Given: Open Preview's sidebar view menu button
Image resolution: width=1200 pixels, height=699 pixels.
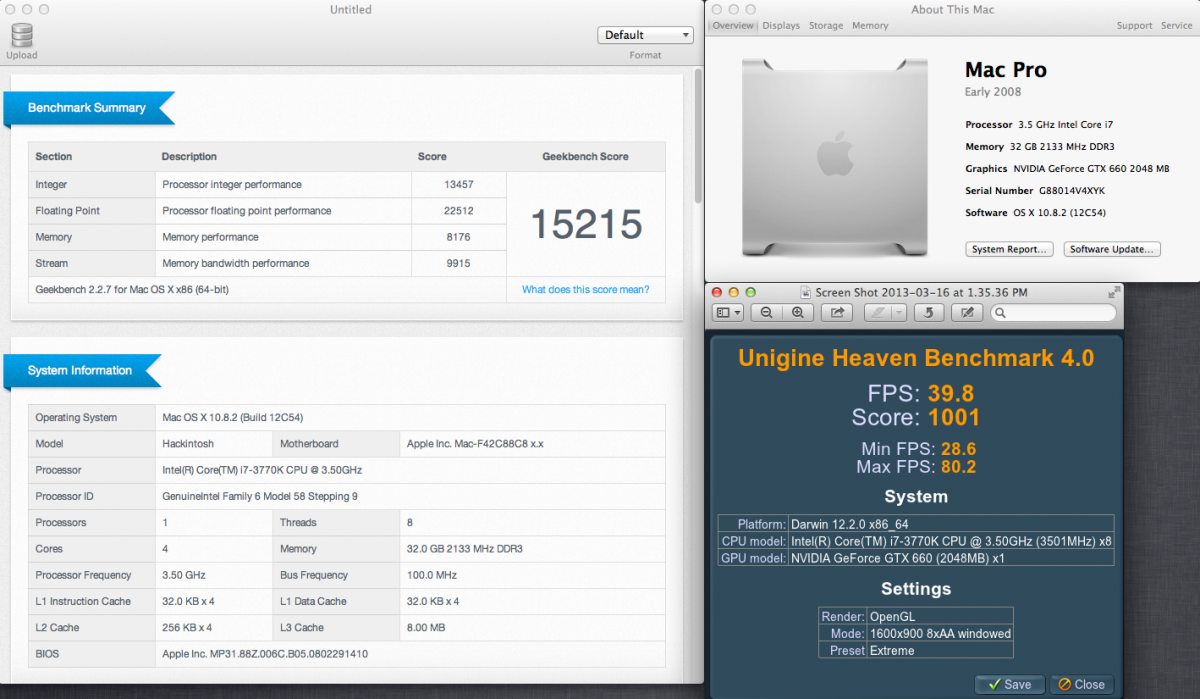Looking at the screenshot, I should (728, 313).
